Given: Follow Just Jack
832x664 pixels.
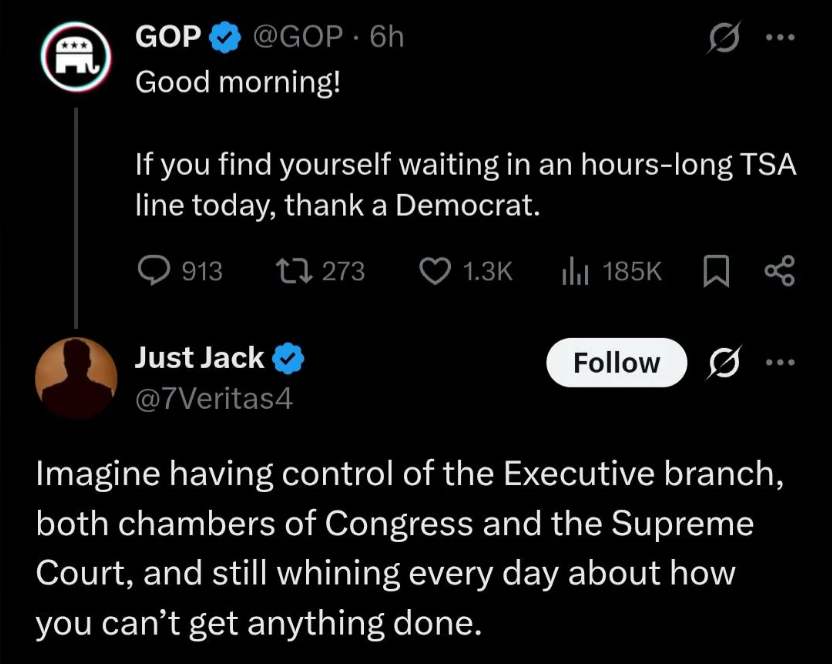Looking at the screenshot, I should click(x=616, y=363).
